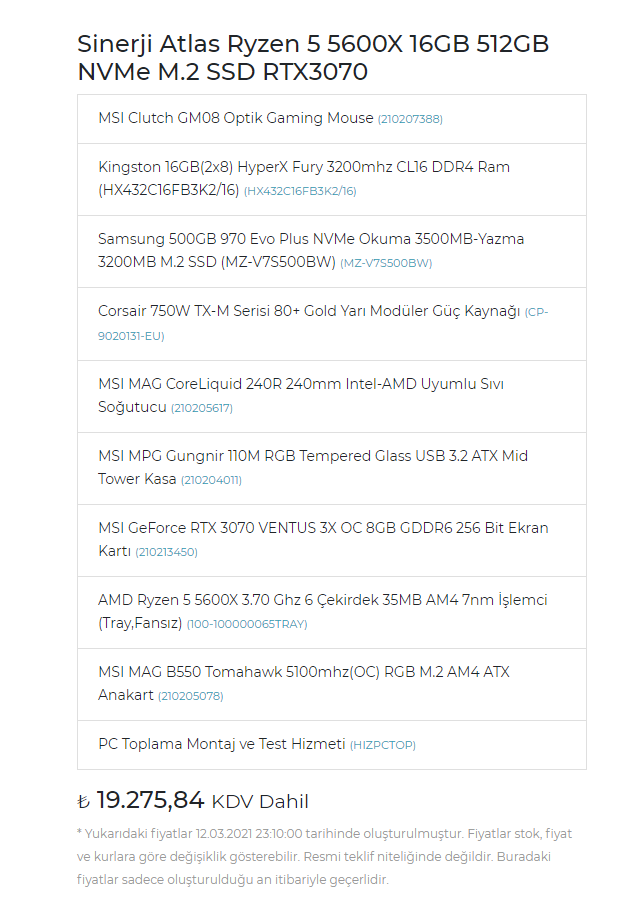Click the 100-100000065TRAY code link
The image size is (637, 907).
click(247, 624)
